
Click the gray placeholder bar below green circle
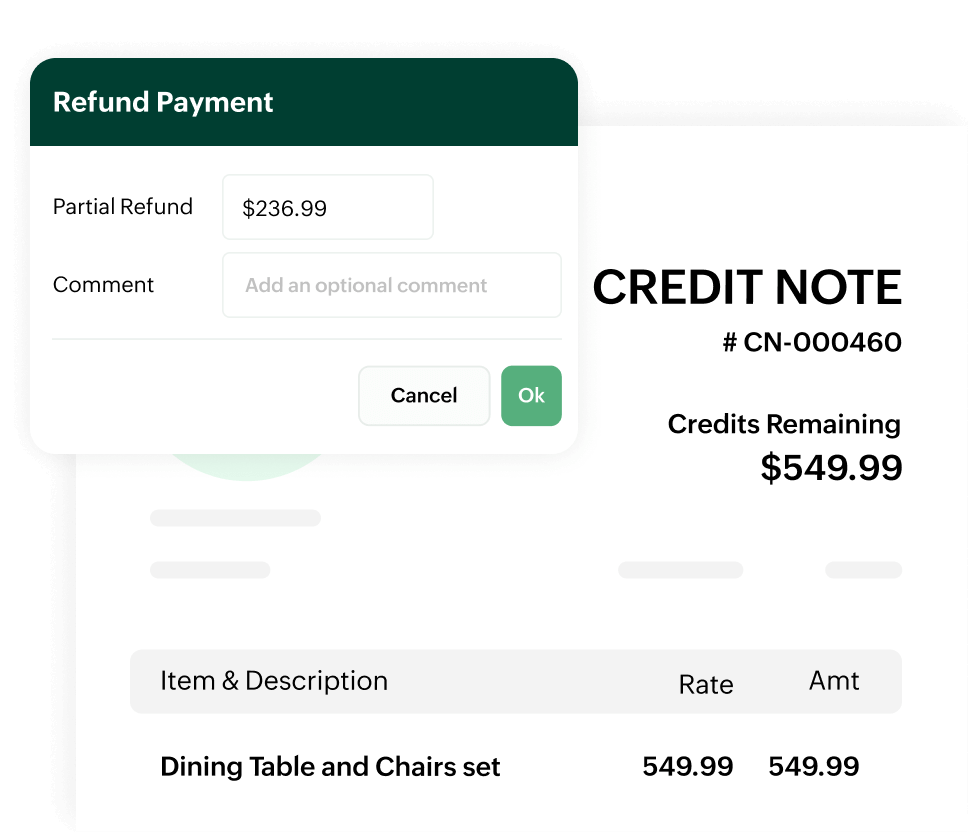coord(235,518)
